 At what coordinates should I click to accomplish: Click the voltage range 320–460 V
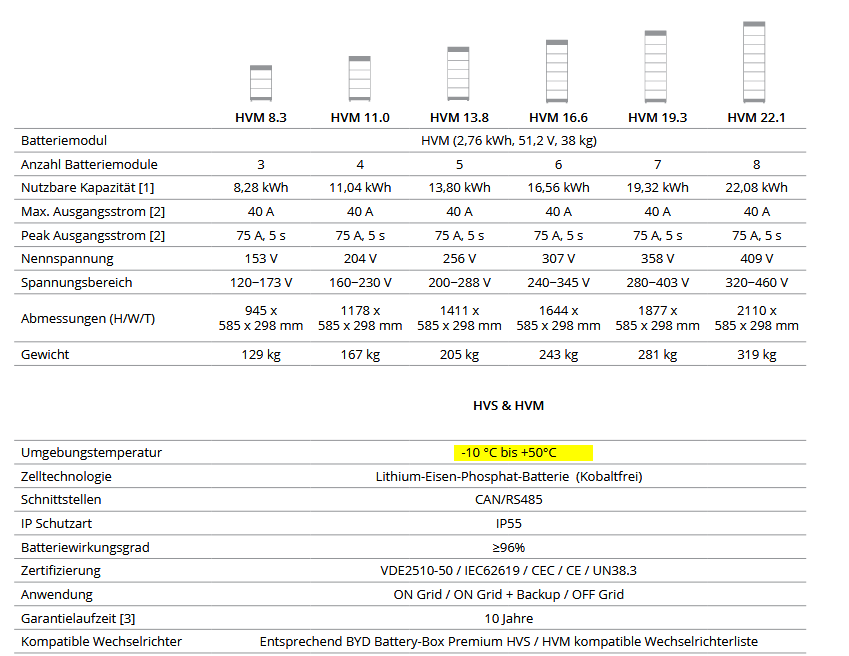tap(756, 283)
